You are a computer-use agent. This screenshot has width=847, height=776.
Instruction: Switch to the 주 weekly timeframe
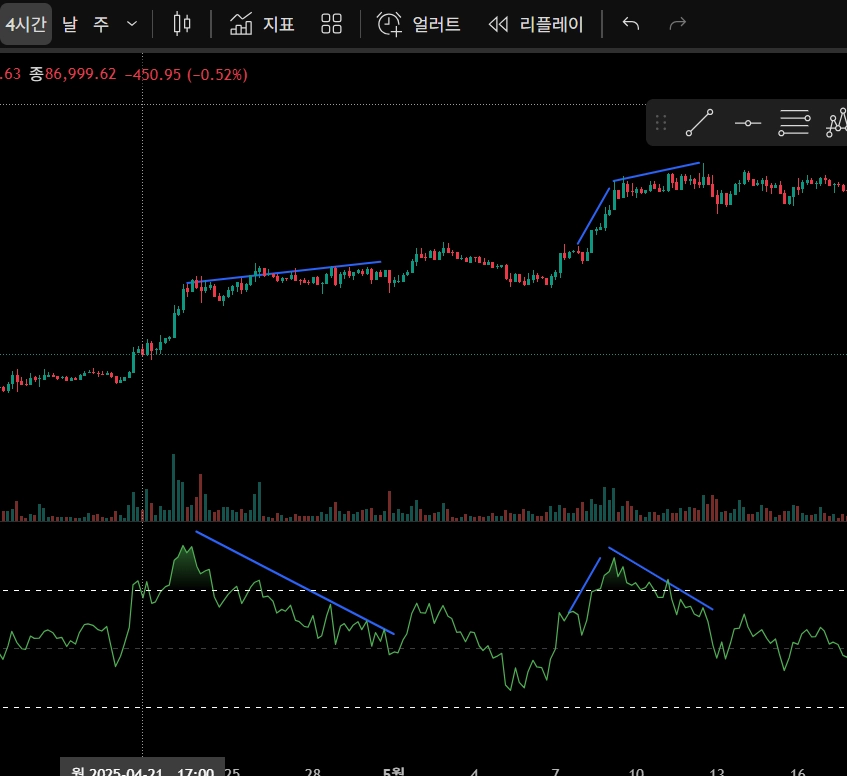pos(101,24)
